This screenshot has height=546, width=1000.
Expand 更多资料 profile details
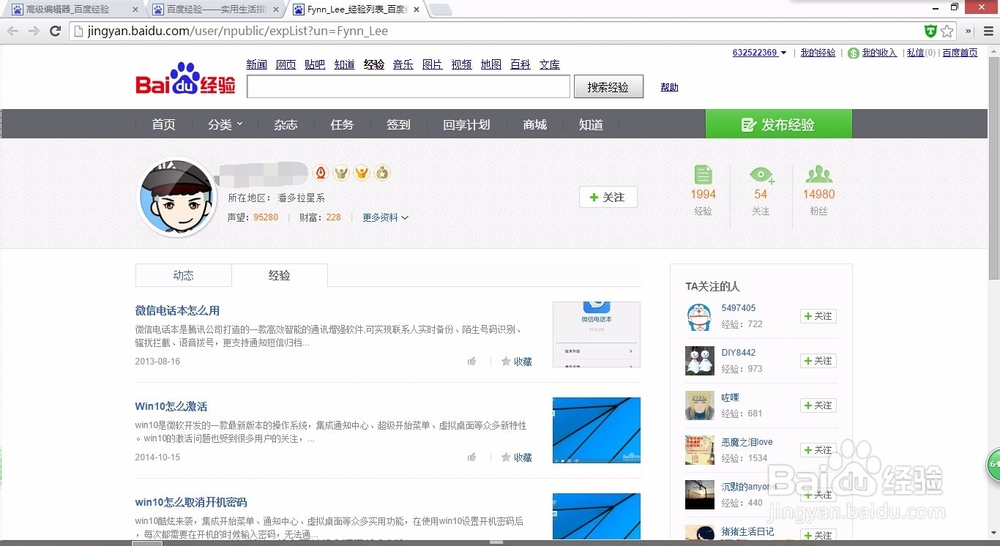tap(386, 218)
